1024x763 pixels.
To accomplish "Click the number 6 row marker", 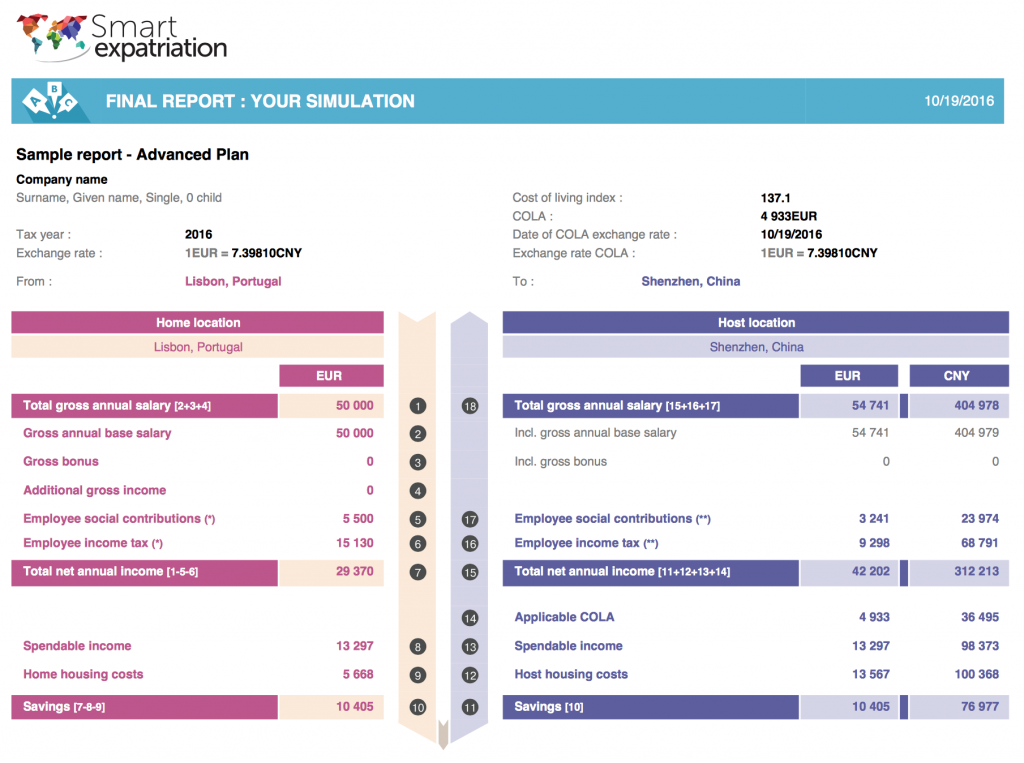I will (x=418, y=544).
